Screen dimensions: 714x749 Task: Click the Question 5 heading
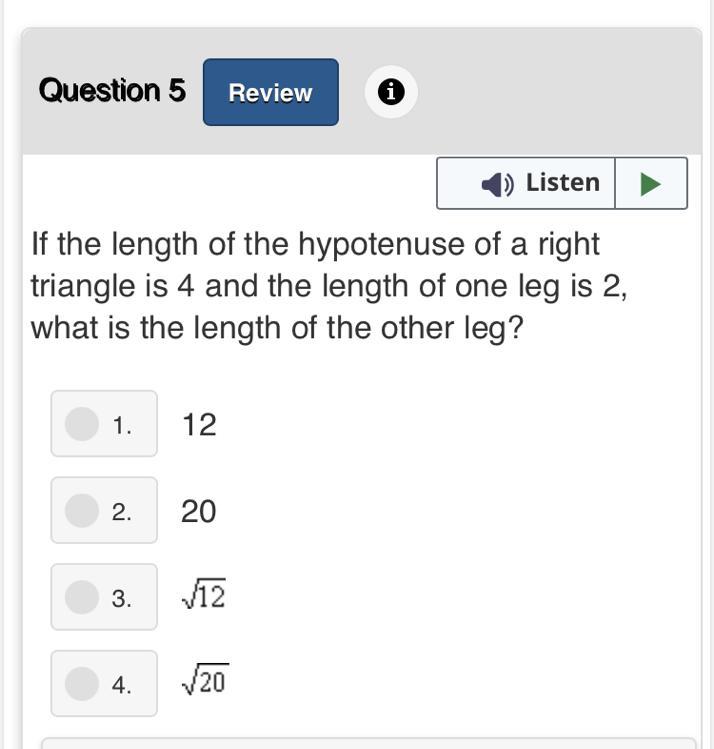point(112,90)
